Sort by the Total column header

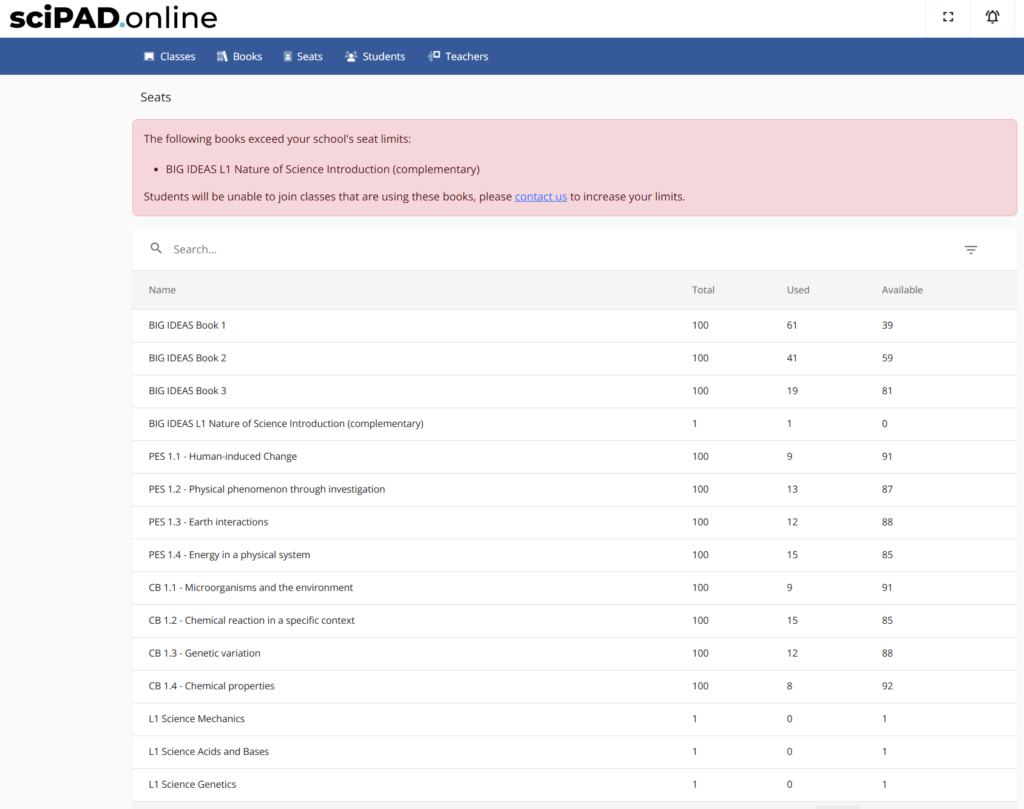(x=703, y=290)
